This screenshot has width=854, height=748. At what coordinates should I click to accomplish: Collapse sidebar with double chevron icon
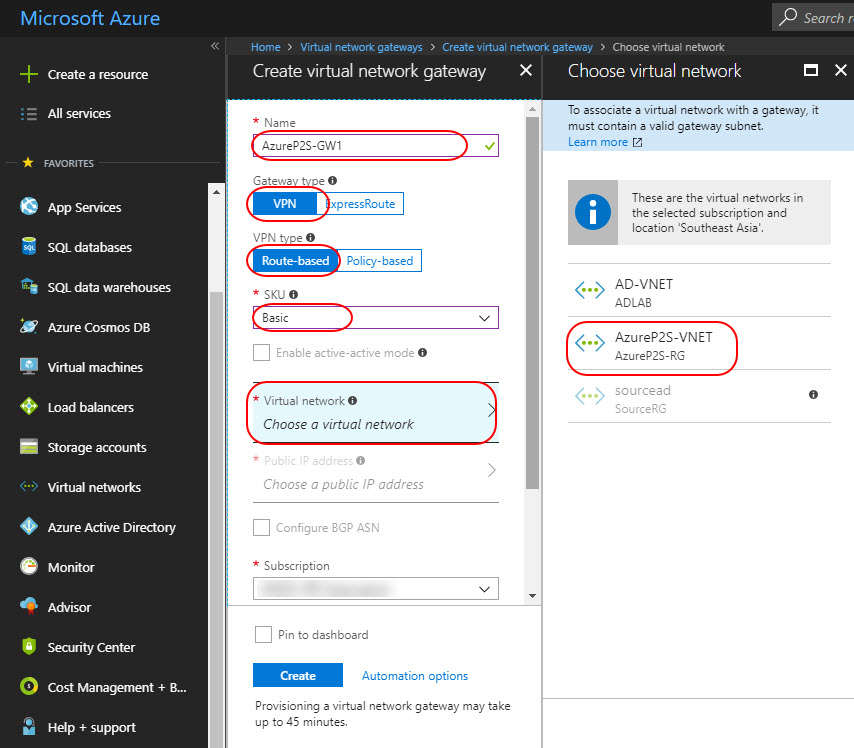(x=215, y=46)
